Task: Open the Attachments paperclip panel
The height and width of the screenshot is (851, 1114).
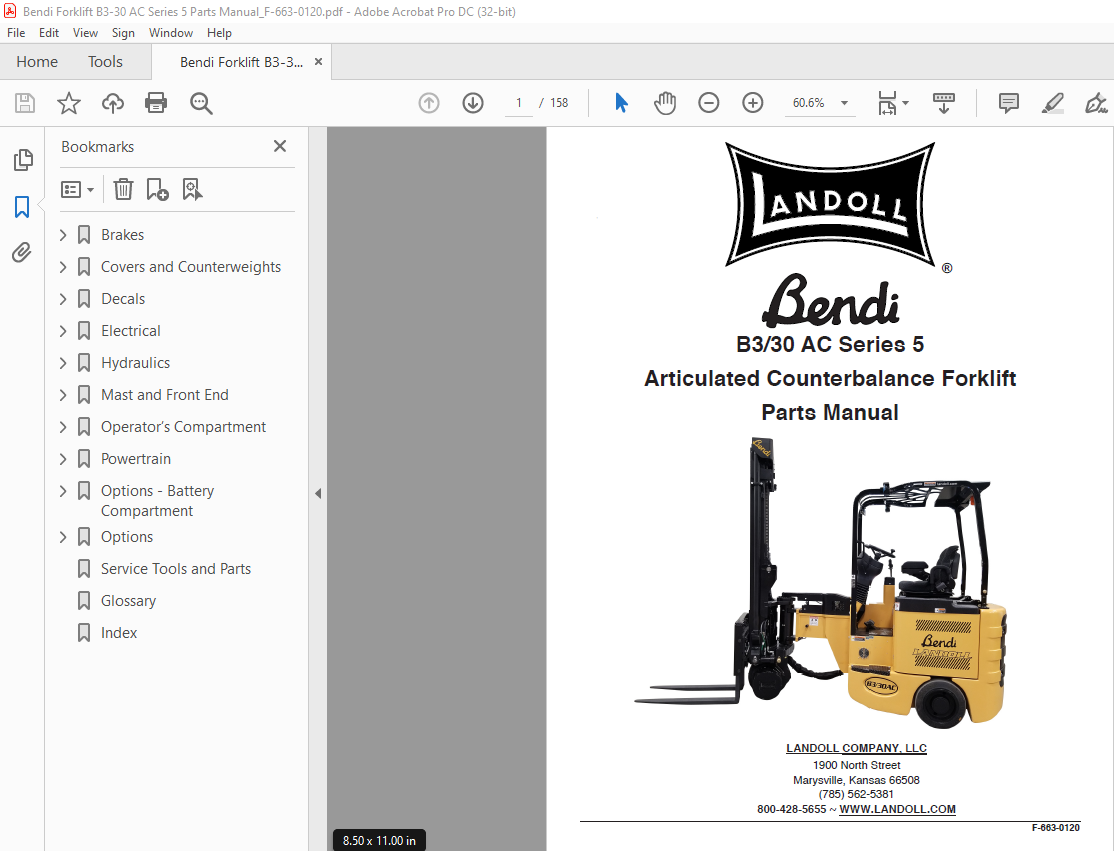Action: tap(22, 252)
